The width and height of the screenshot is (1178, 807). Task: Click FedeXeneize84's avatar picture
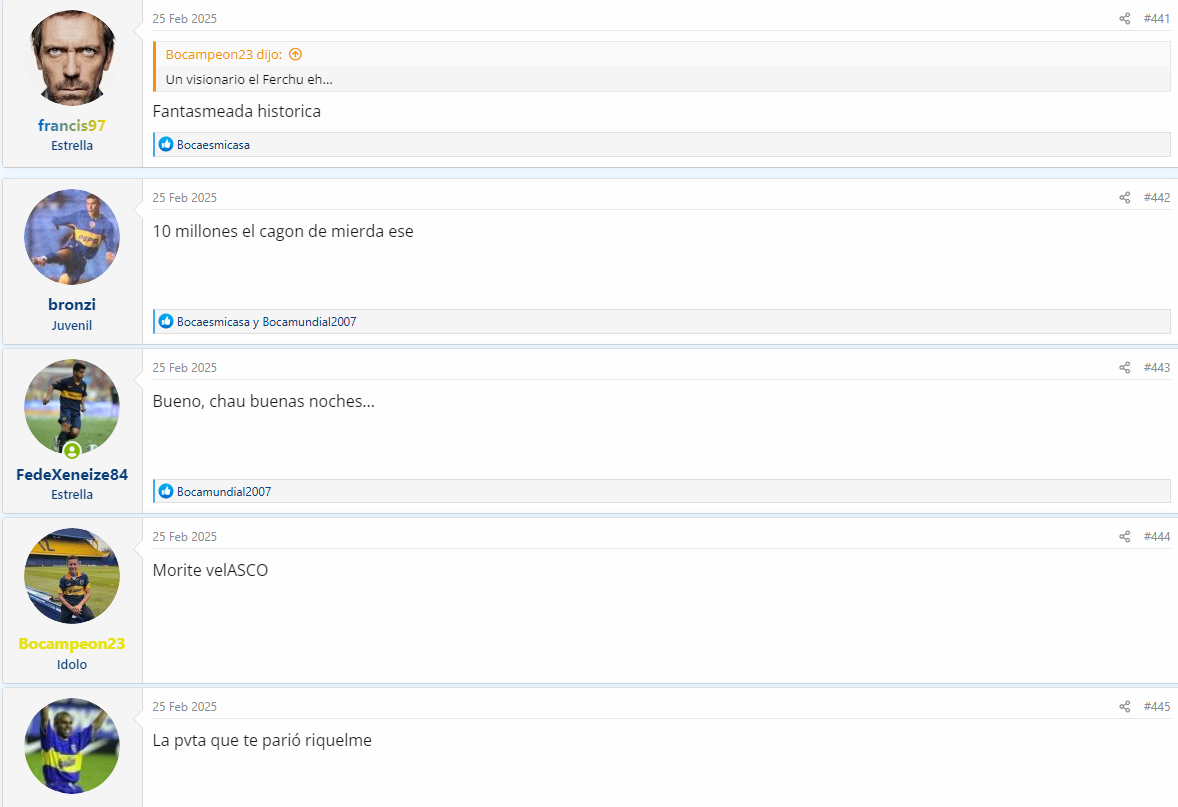(72, 407)
